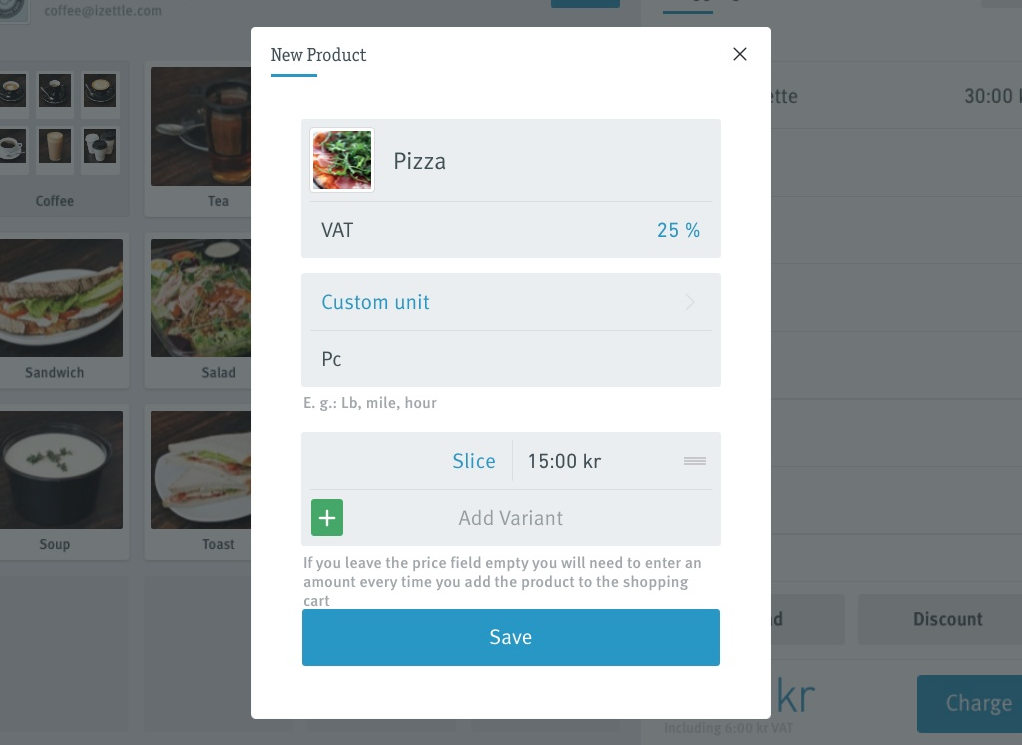Expand the Custom unit chevron
This screenshot has width=1022, height=745.
pyautogui.click(x=690, y=302)
